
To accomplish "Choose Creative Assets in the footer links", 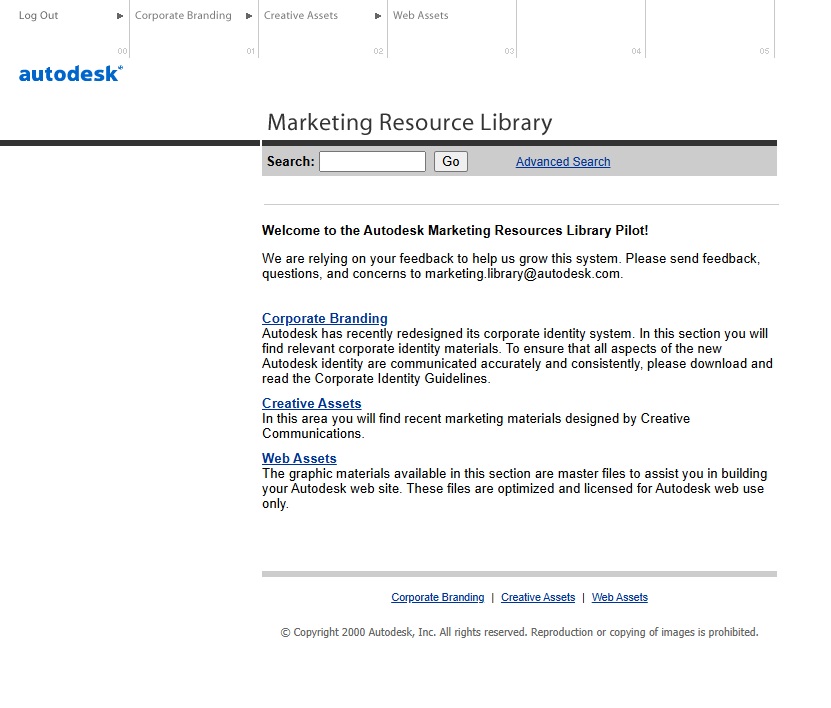I will click(538, 598).
